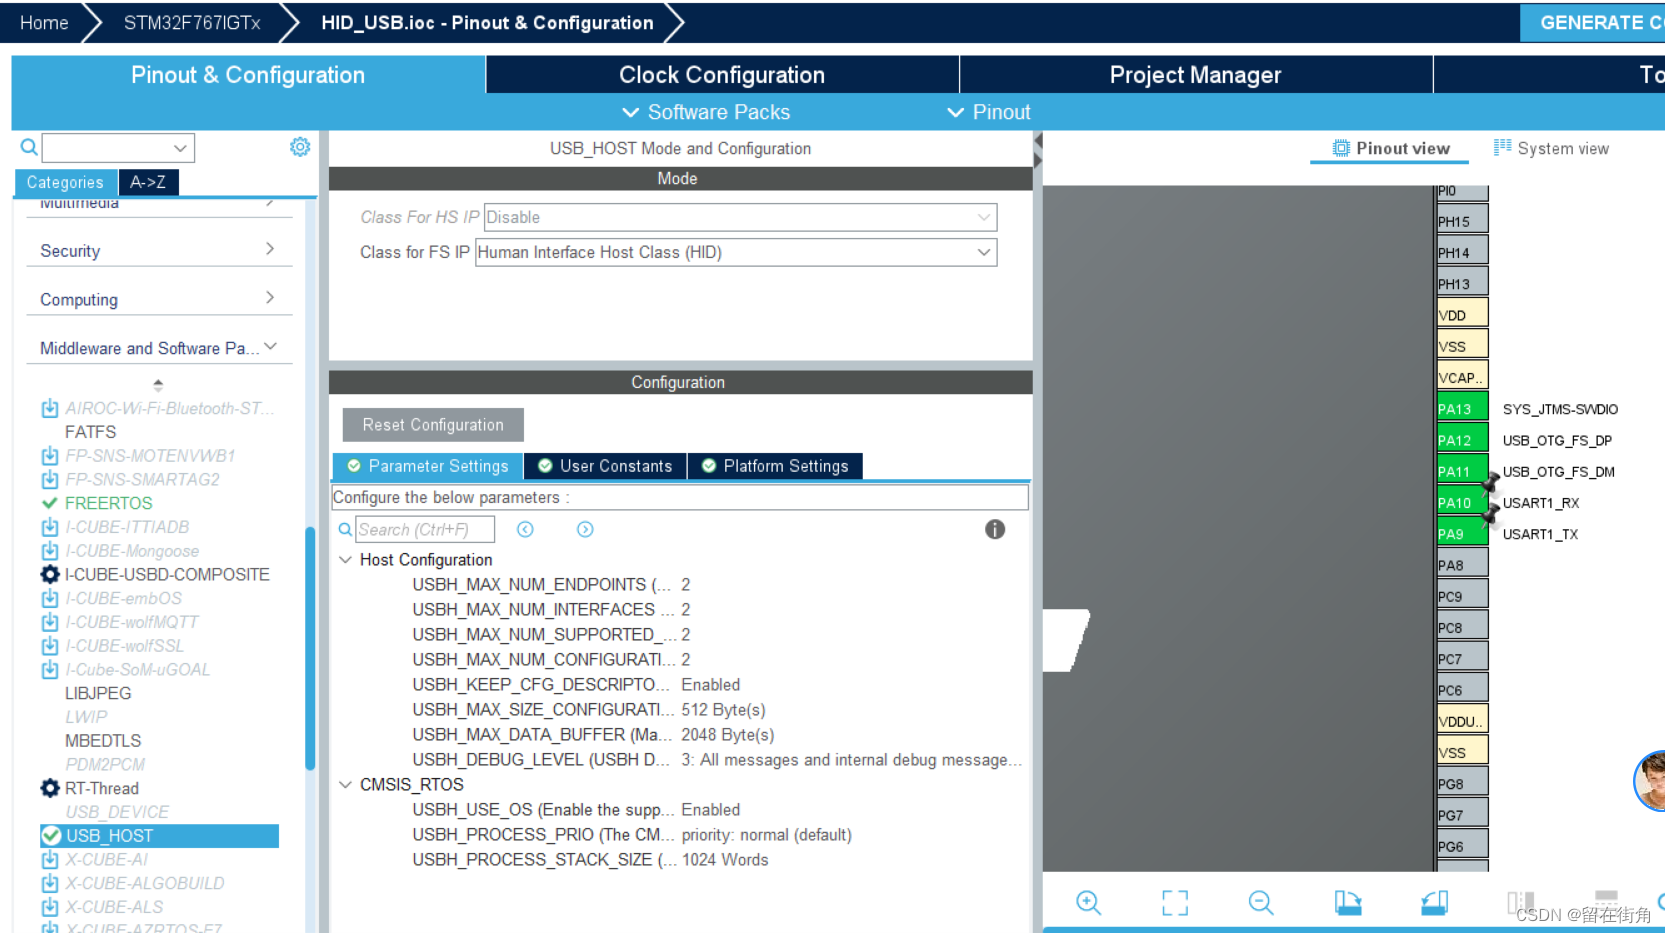
Task: Click the parameter search field
Action: point(425,529)
